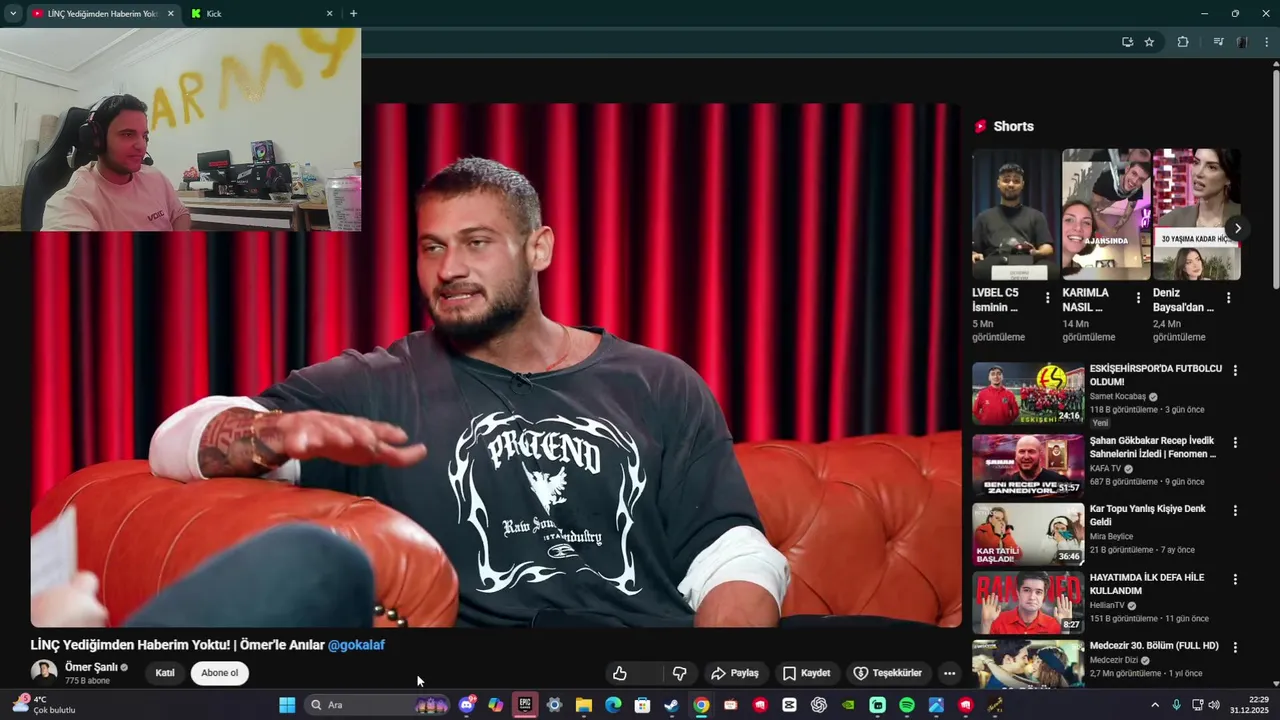Open Medcezir 30. Bölüm video title

(1154, 646)
